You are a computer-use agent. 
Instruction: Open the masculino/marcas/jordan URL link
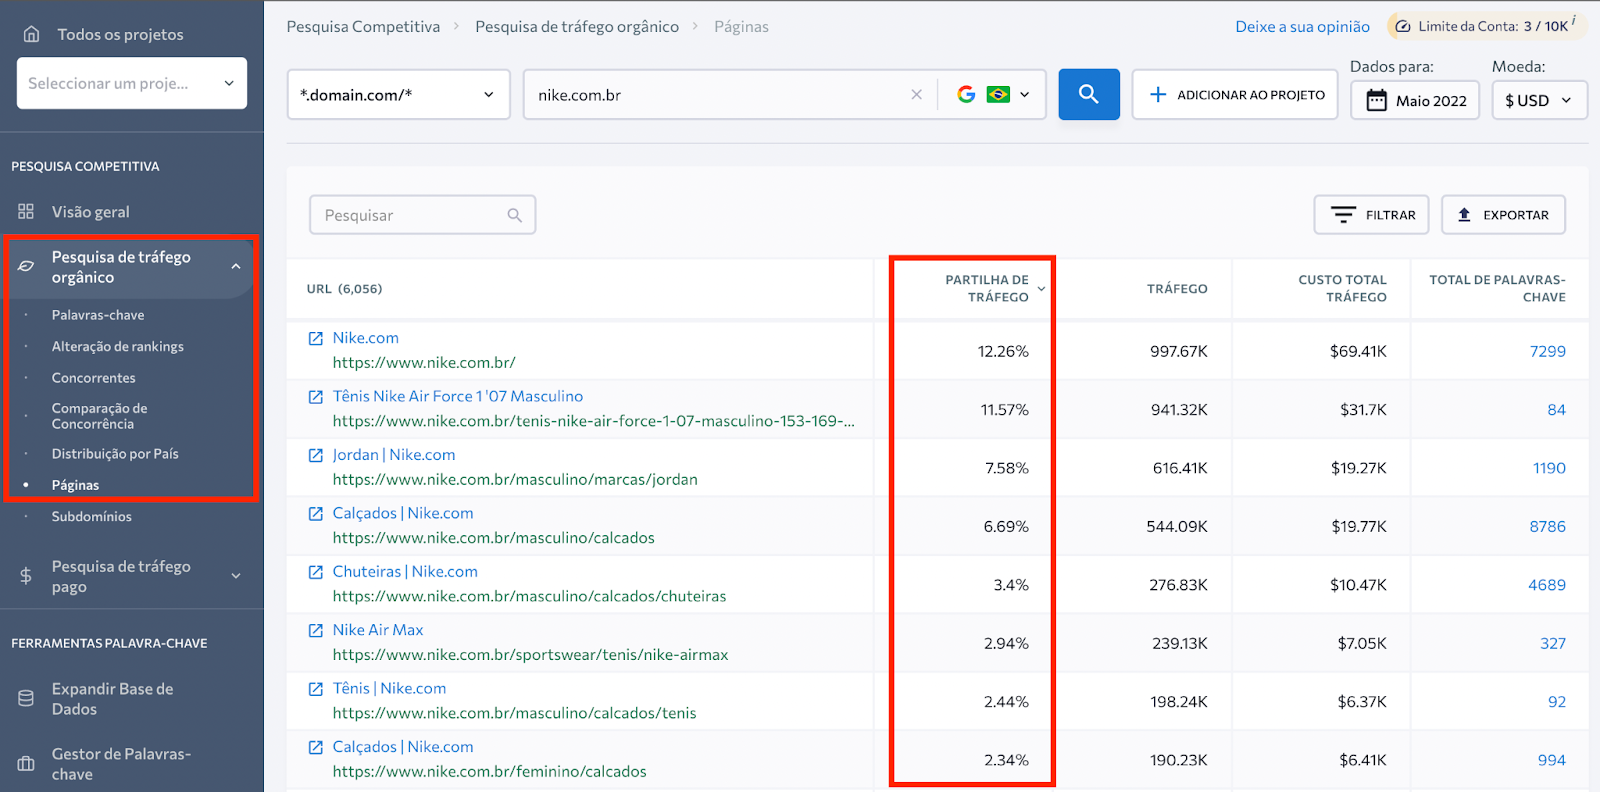click(515, 480)
